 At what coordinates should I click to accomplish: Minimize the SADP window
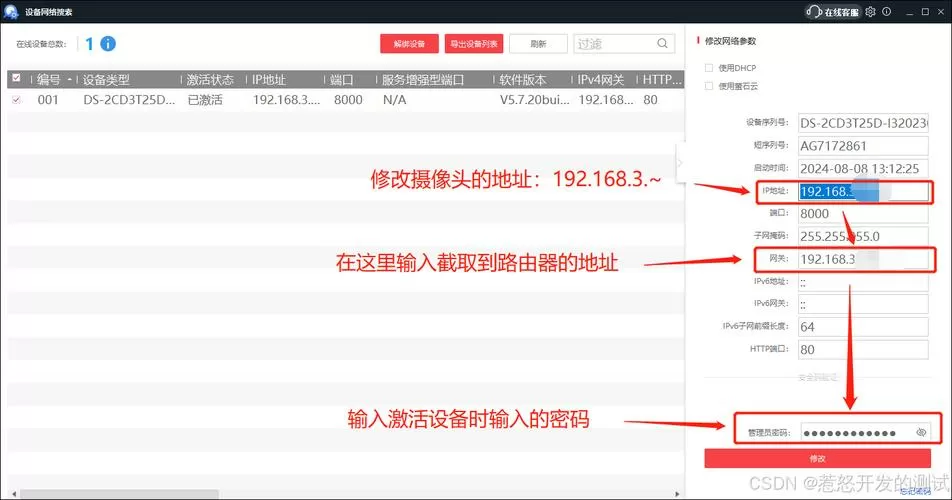pos(909,12)
